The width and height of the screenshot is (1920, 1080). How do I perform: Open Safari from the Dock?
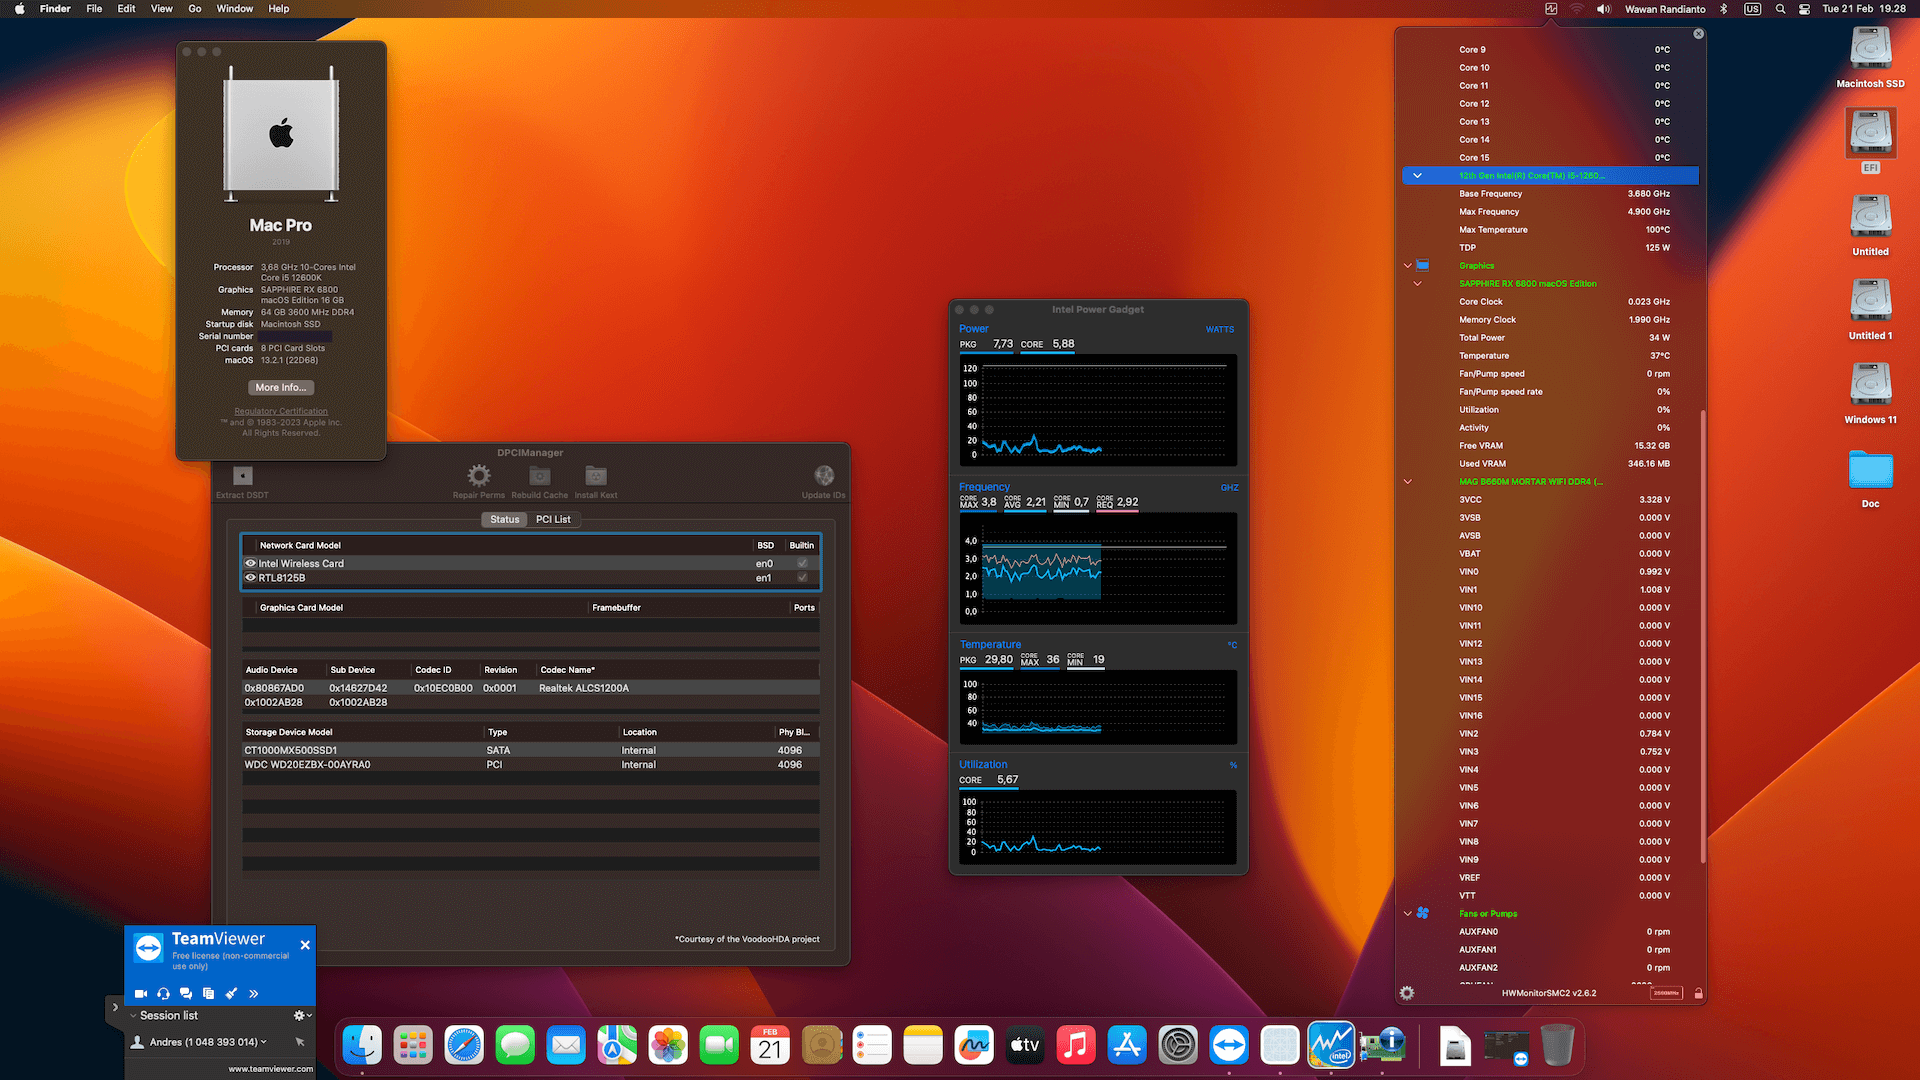(x=464, y=1046)
